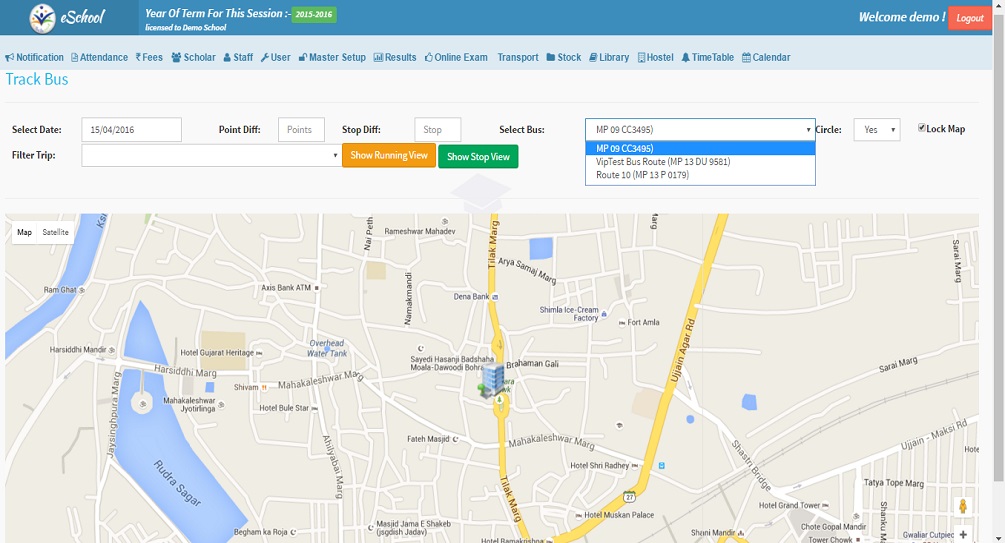Viewport: 1005px width, 543px height.
Task: Open the Transport menu
Action: [517, 58]
